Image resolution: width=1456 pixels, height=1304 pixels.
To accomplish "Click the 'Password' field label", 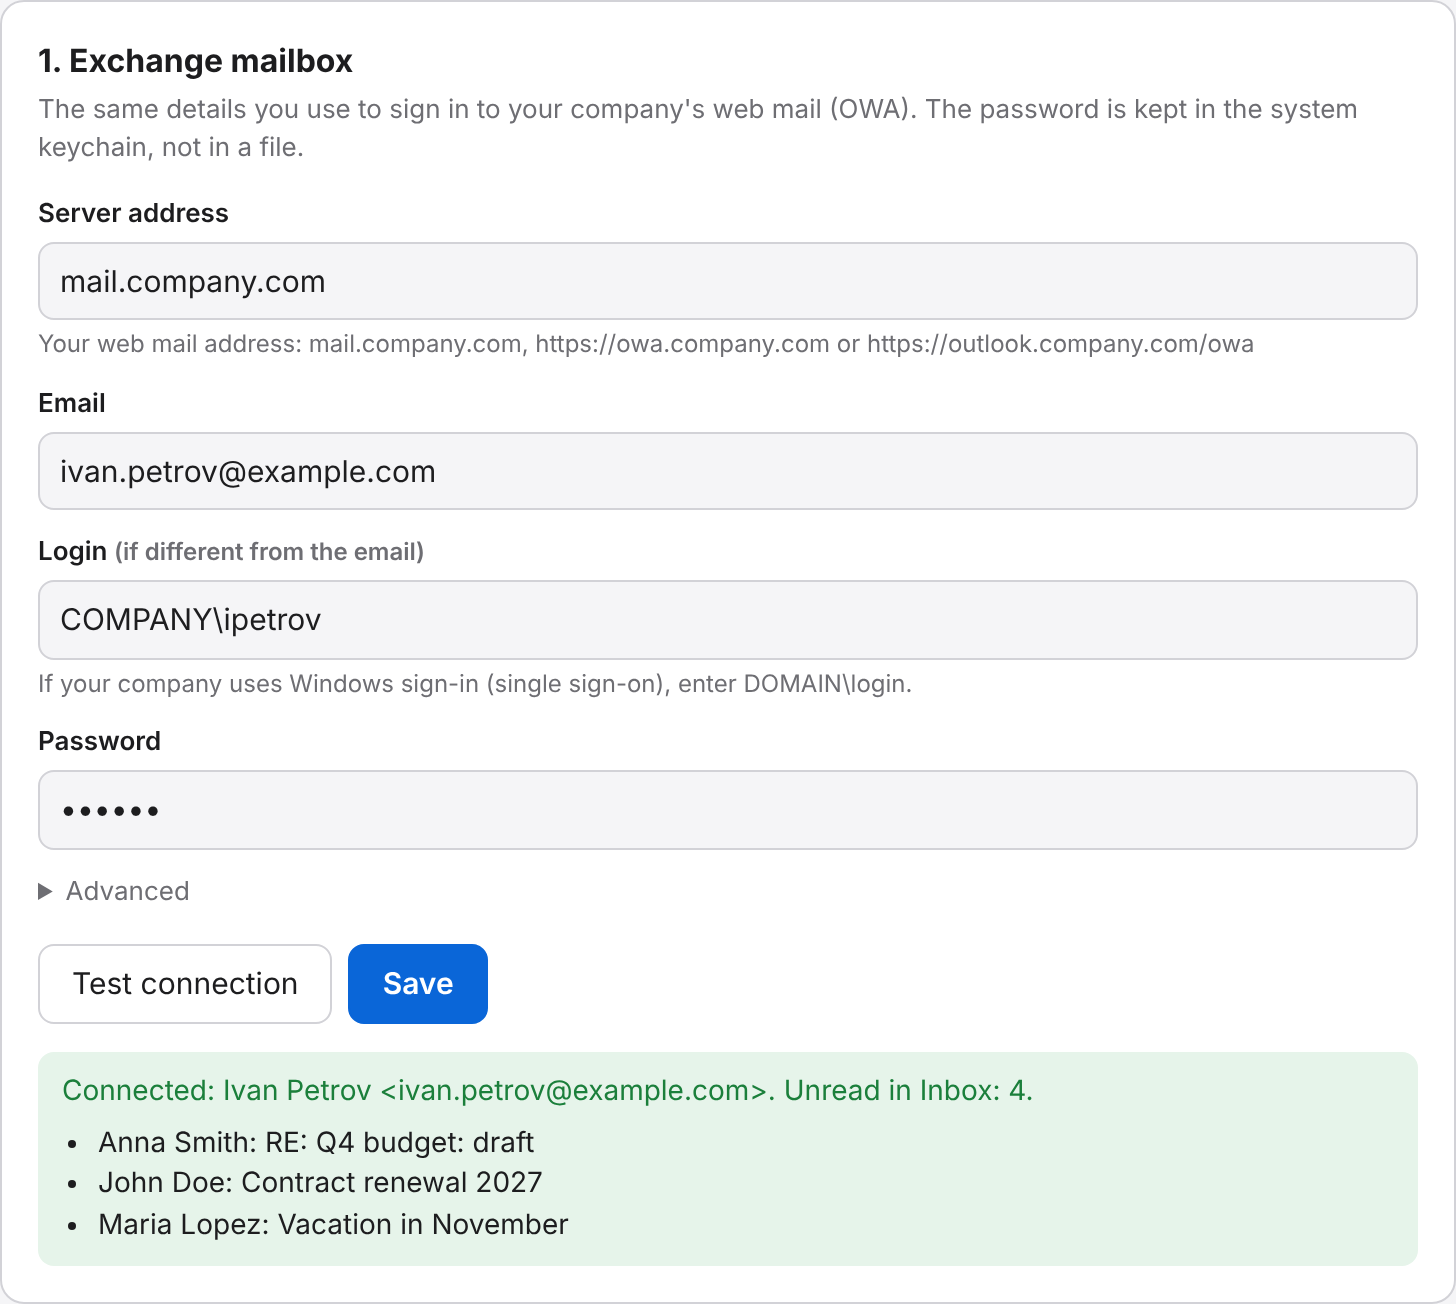I will 99,741.
